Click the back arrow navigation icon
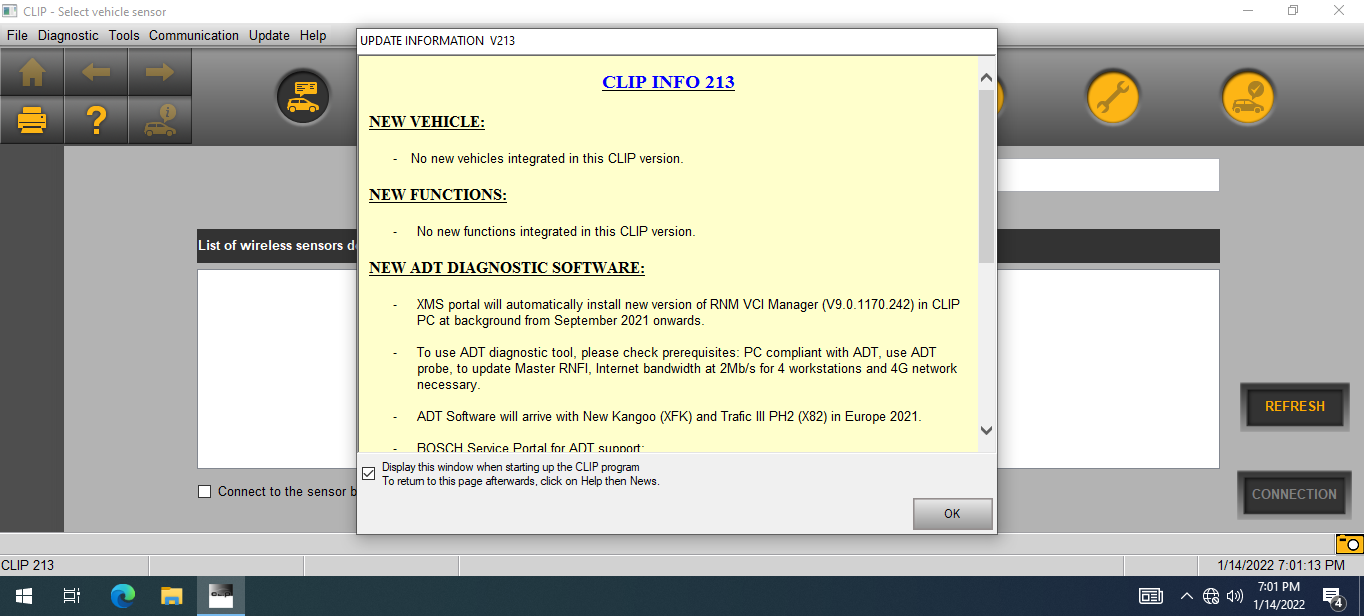The height and width of the screenshot is (616, 1364). click(x=96, y=72)
